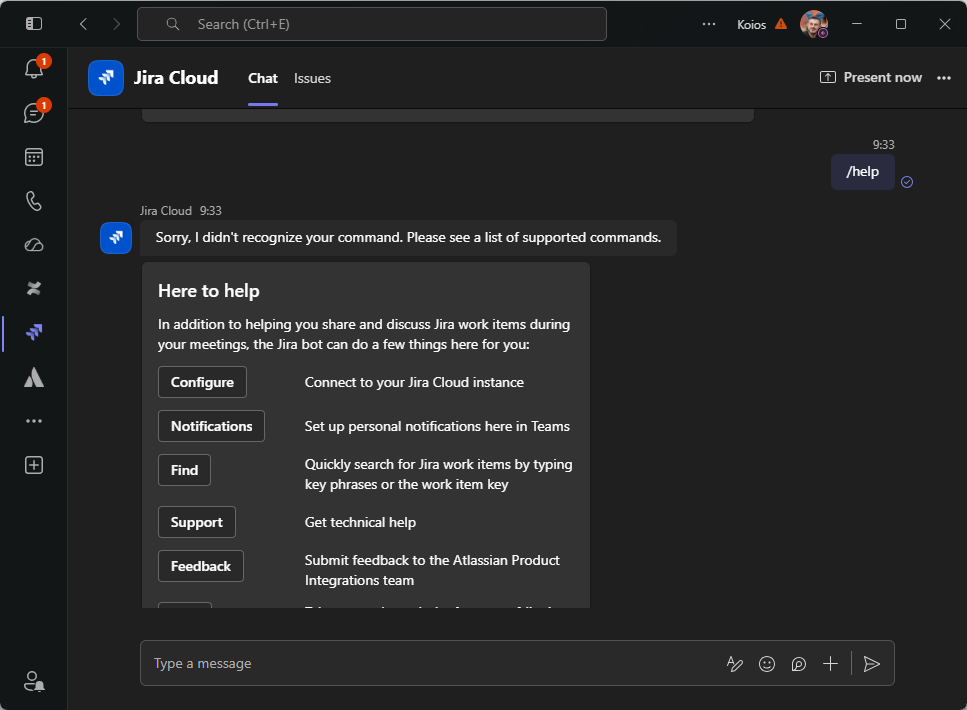Open the plus actions in compose box

831,664
